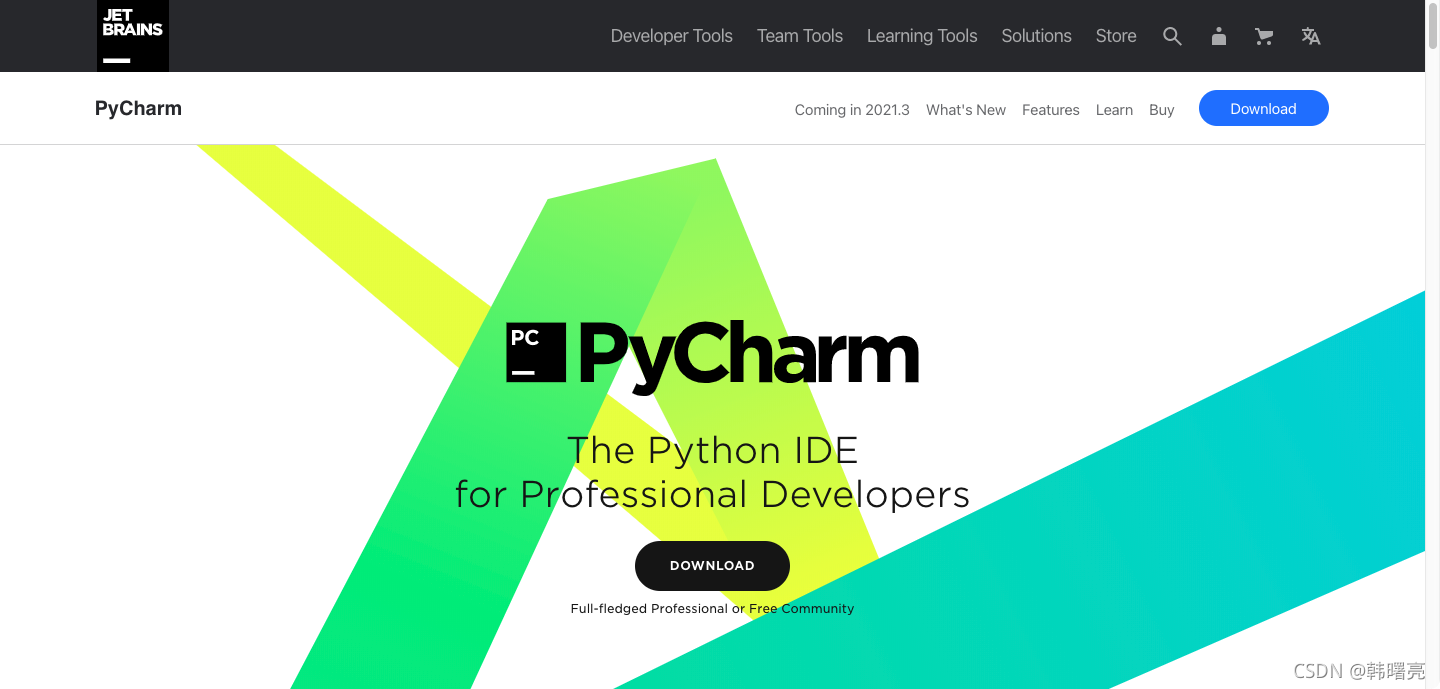Open the Learn link
The width and height of the screenshot is (1440, 689).
click(x=1114, y=110)
